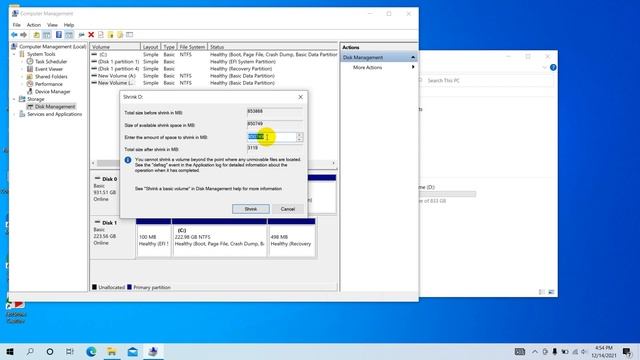Open the Help menu
Image resolution: width=640 pixels, height=360 pixels.
pos(69,25)
